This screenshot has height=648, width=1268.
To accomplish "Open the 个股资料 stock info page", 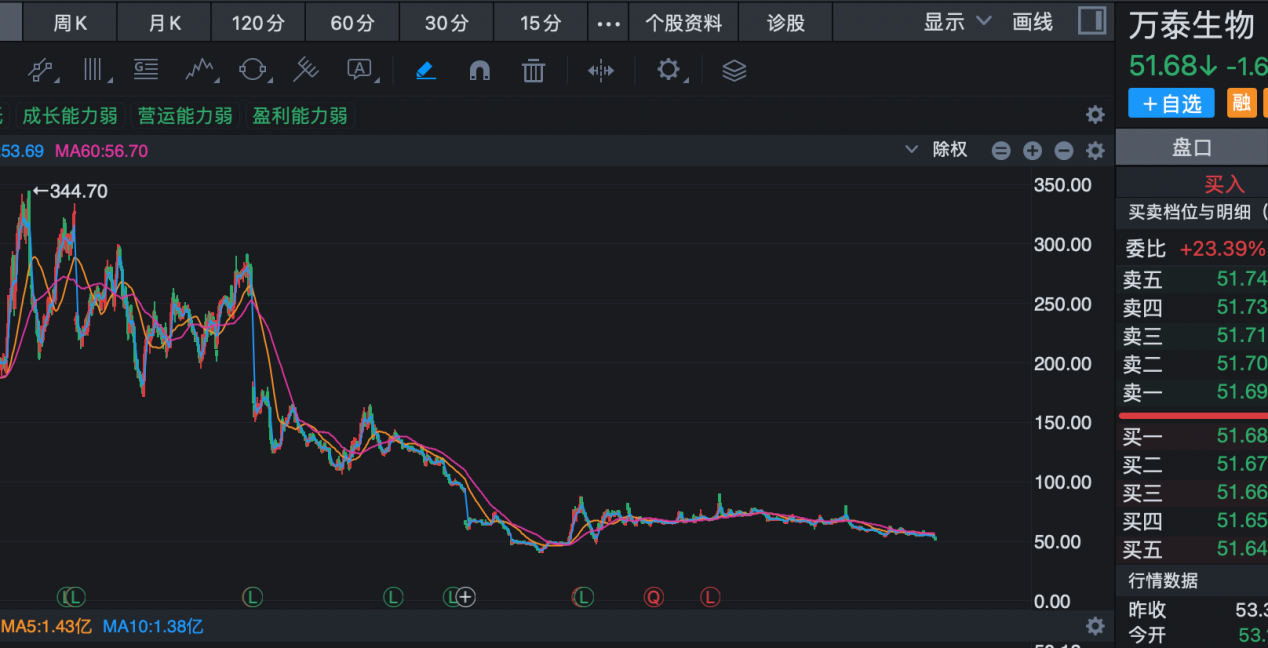I will (683, 22).
